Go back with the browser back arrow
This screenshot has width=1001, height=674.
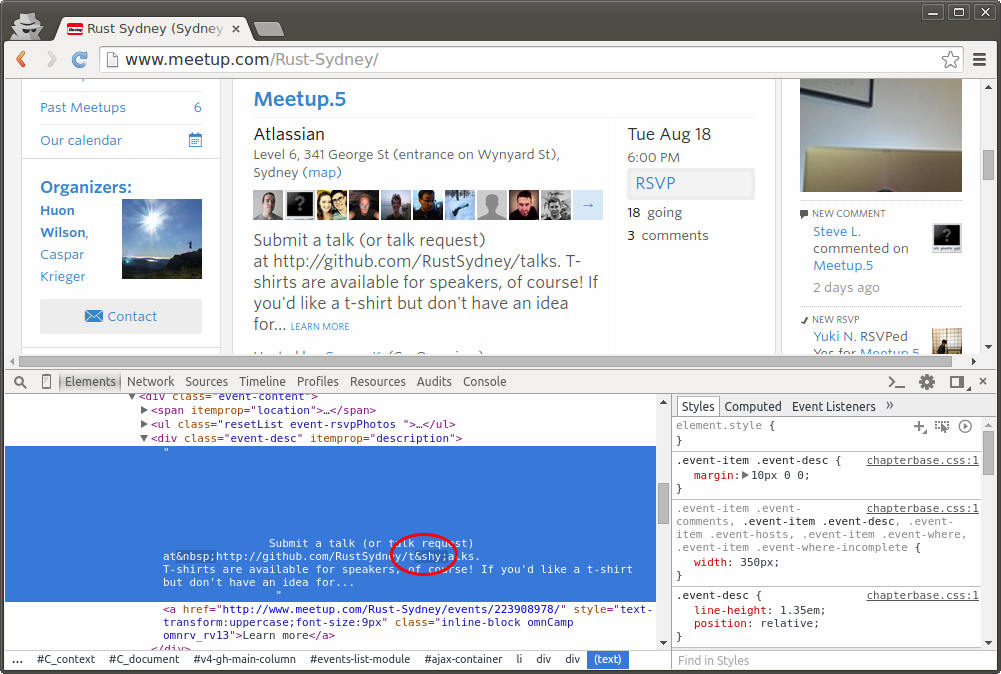click(x=22, y=59)
